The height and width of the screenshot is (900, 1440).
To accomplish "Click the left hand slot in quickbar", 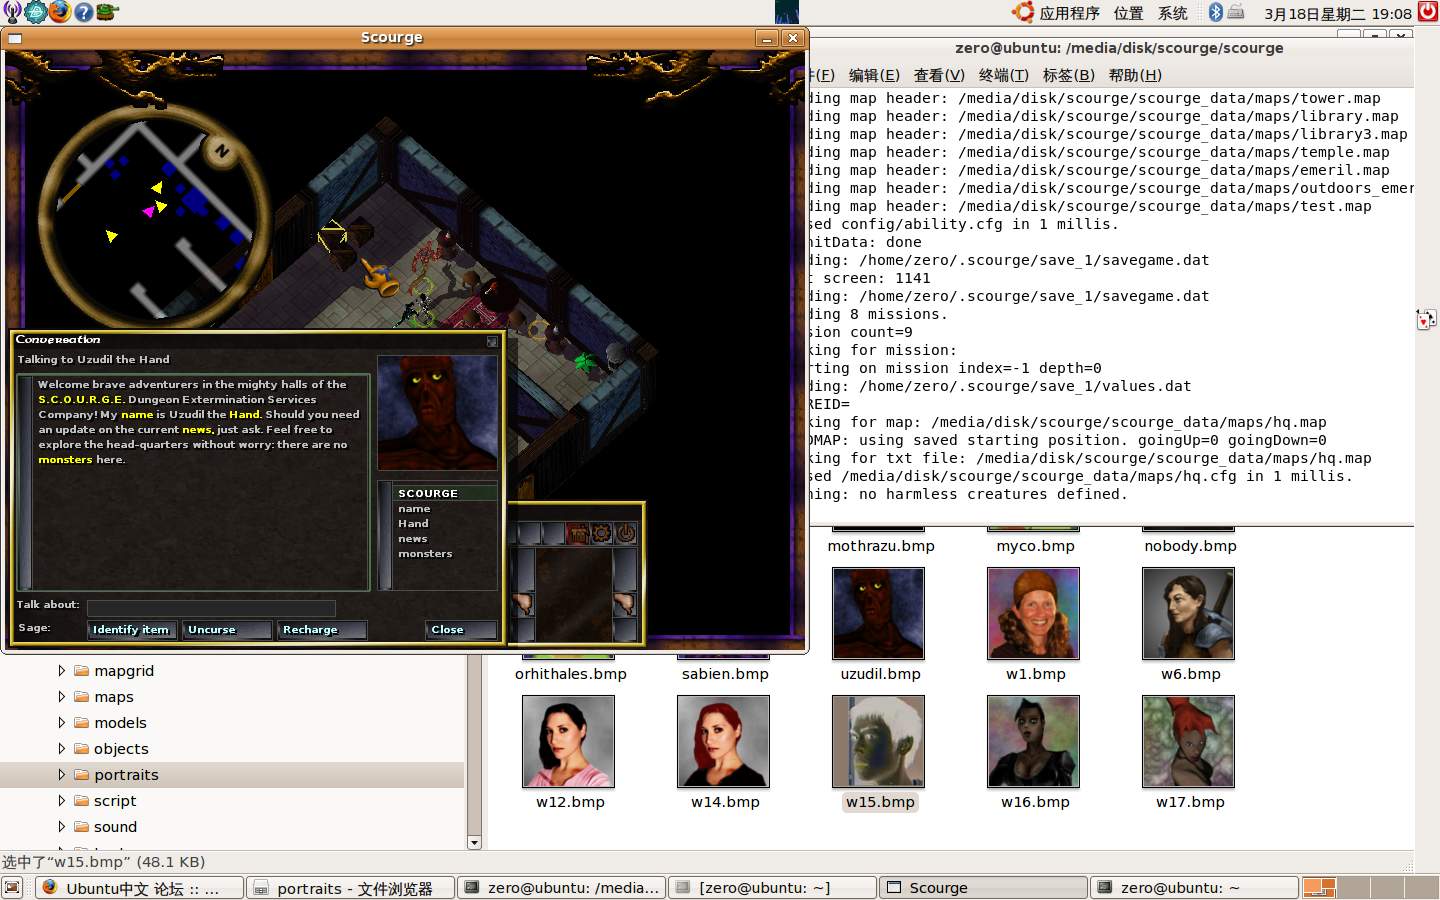I will (523, 604).
